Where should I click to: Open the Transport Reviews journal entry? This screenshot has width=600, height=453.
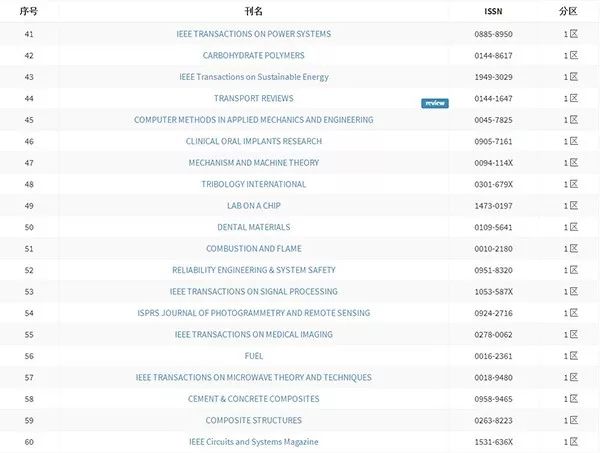(x=253, y=98)
